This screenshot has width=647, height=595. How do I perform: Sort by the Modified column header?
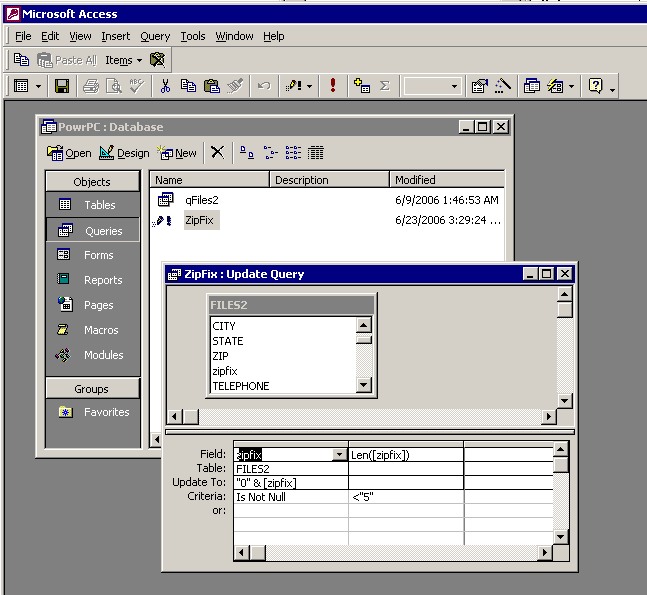point(446,180)
